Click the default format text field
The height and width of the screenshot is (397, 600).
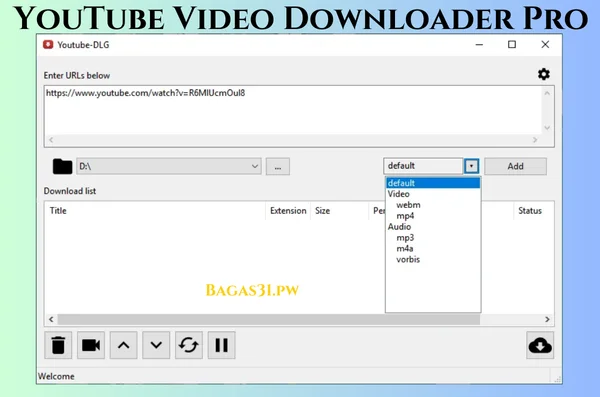tap(423, 166)
